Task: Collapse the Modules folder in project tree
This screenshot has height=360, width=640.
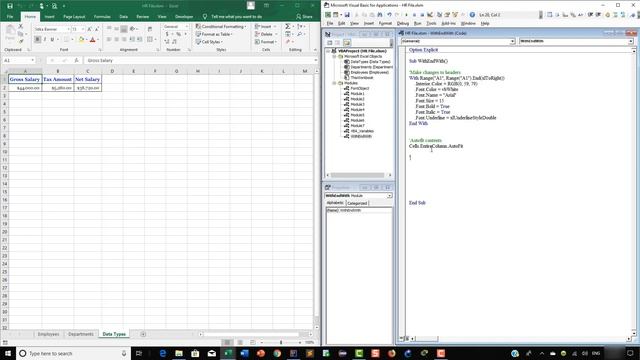Action: click(334, 83)
